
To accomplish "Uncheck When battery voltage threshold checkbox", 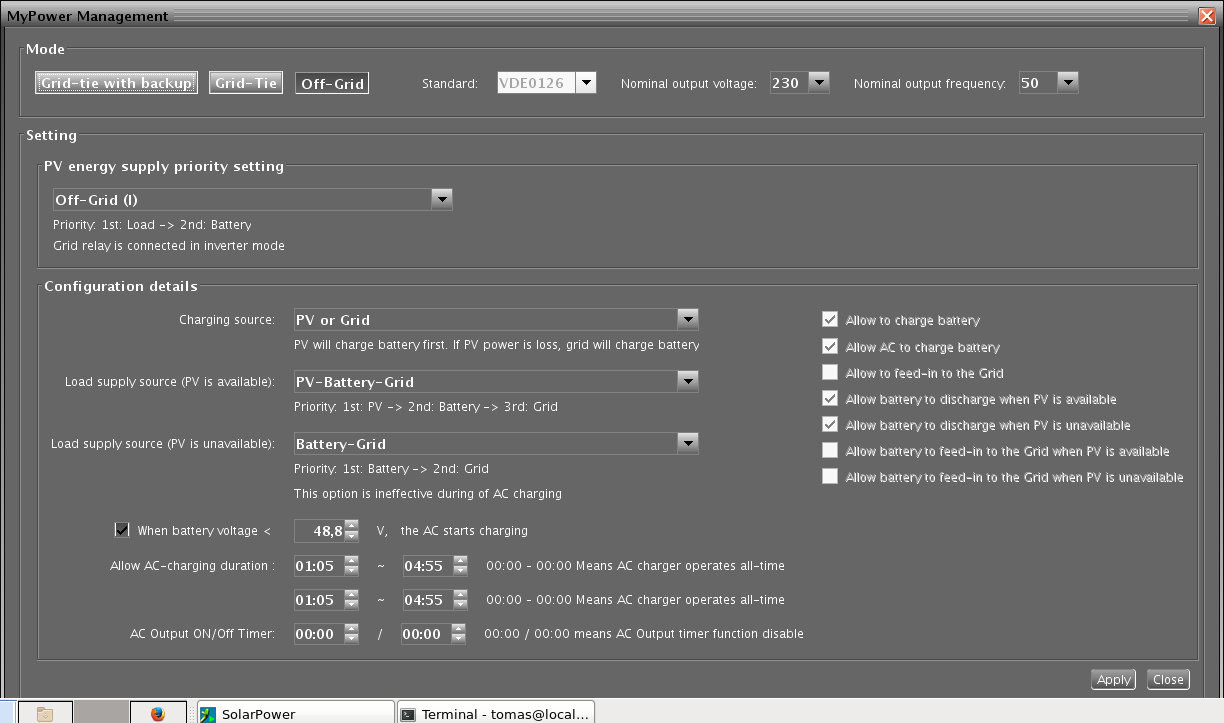I will (122, 530).
